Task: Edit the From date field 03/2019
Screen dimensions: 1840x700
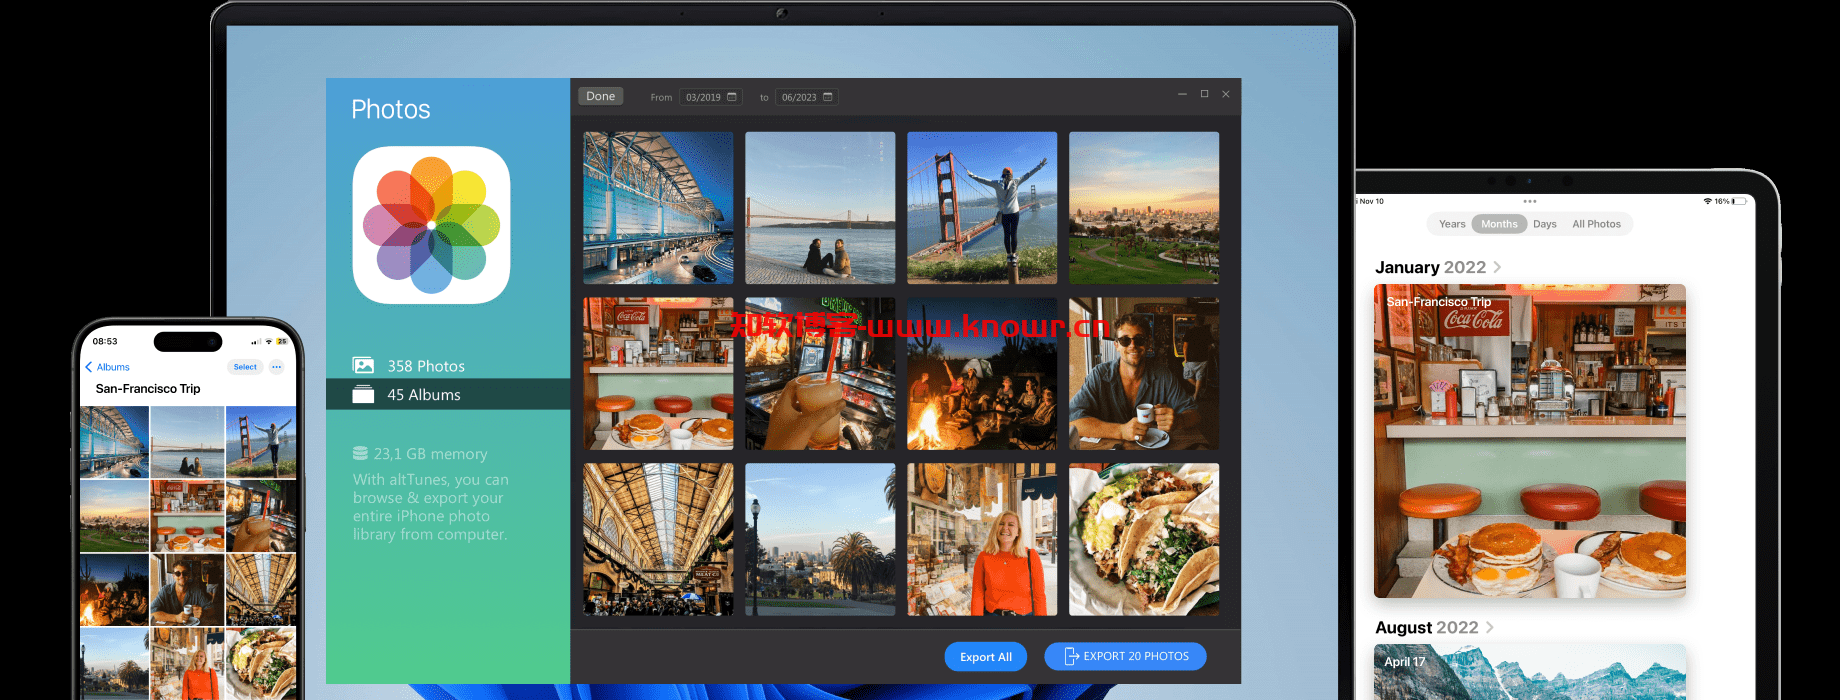Action: click(x=710, y=97)
